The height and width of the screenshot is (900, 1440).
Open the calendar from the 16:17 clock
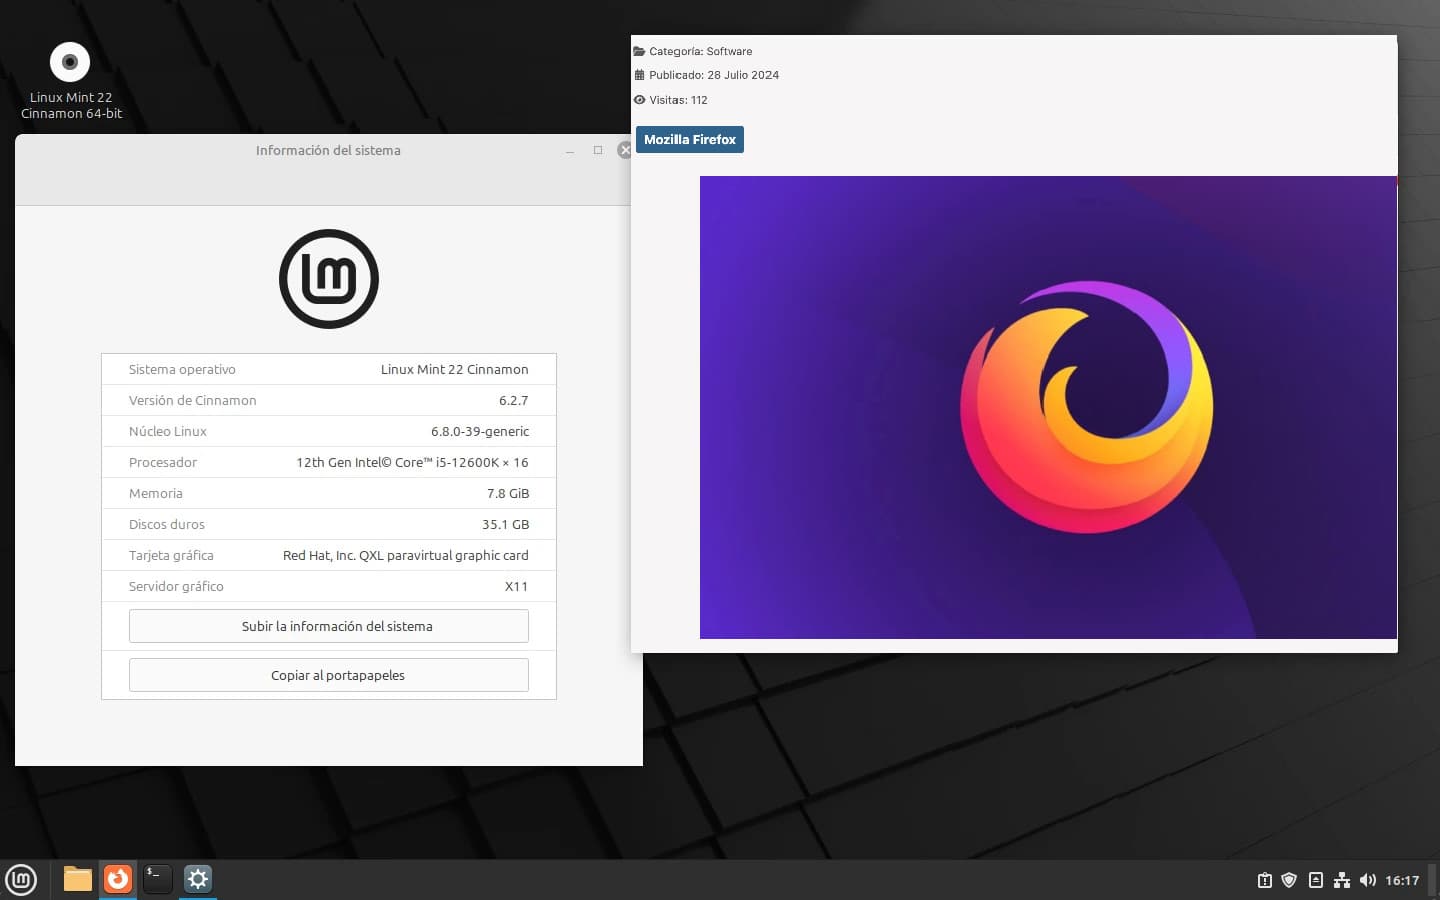pos(1402,880)
